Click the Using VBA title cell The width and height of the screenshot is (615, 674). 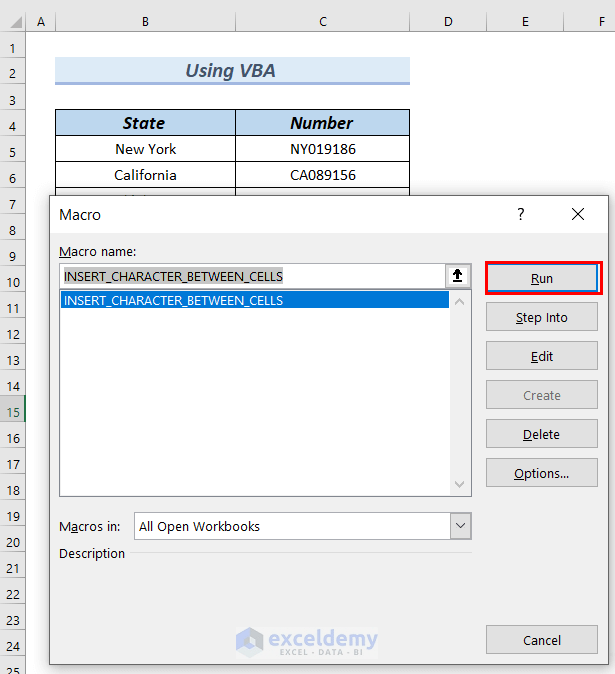232,71
